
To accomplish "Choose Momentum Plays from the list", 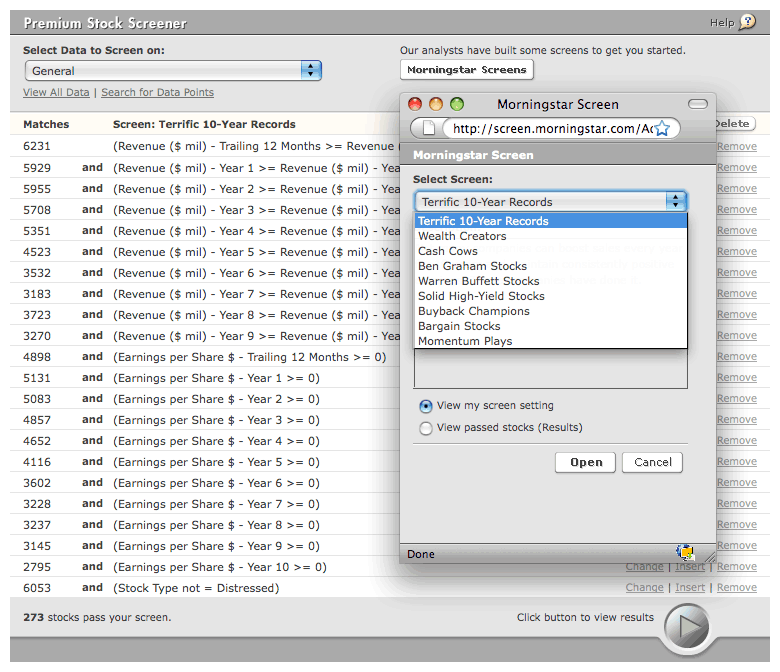I will pos(551,341).
